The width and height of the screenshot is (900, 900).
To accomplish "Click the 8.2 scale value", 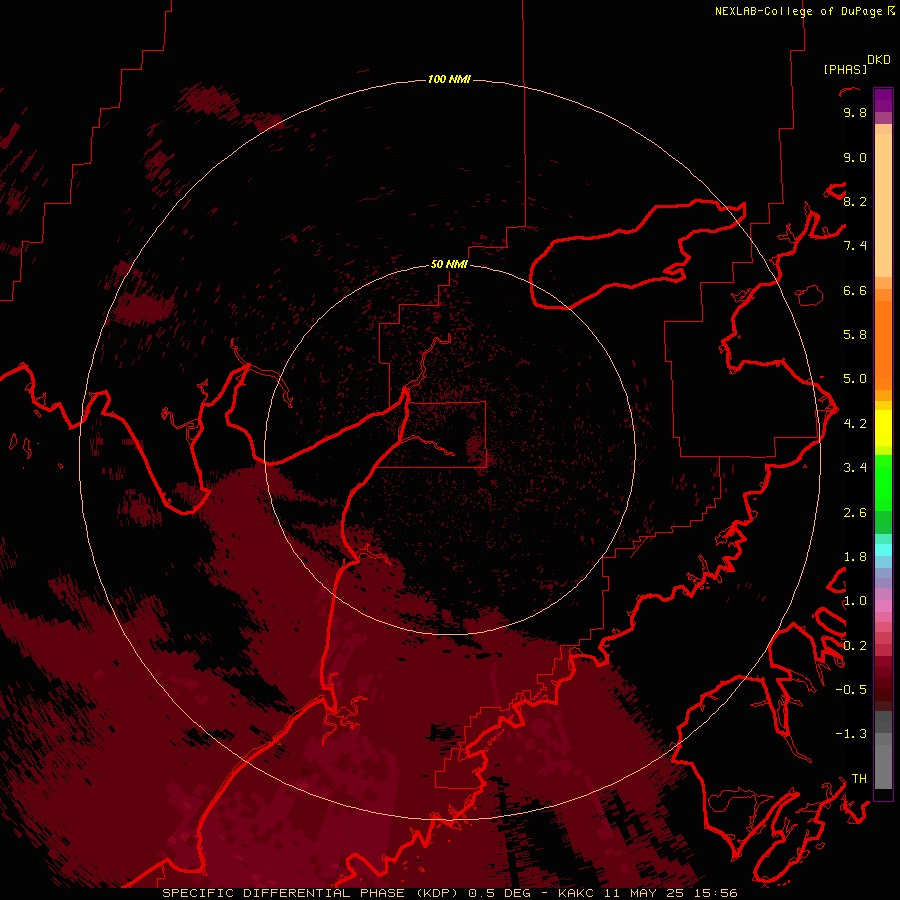I will 855,201.
